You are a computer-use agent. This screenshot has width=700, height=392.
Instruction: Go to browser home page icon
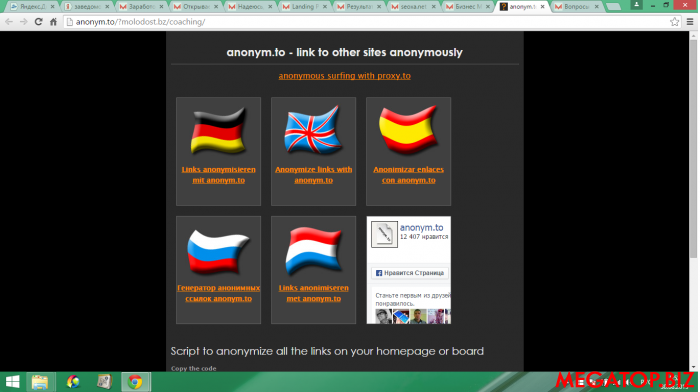(54, 21)
